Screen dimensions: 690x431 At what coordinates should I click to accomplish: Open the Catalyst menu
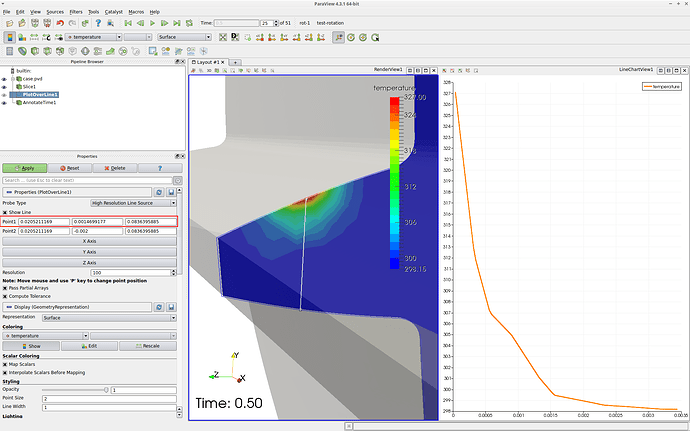pyautogui.click(x=112, y=11)
